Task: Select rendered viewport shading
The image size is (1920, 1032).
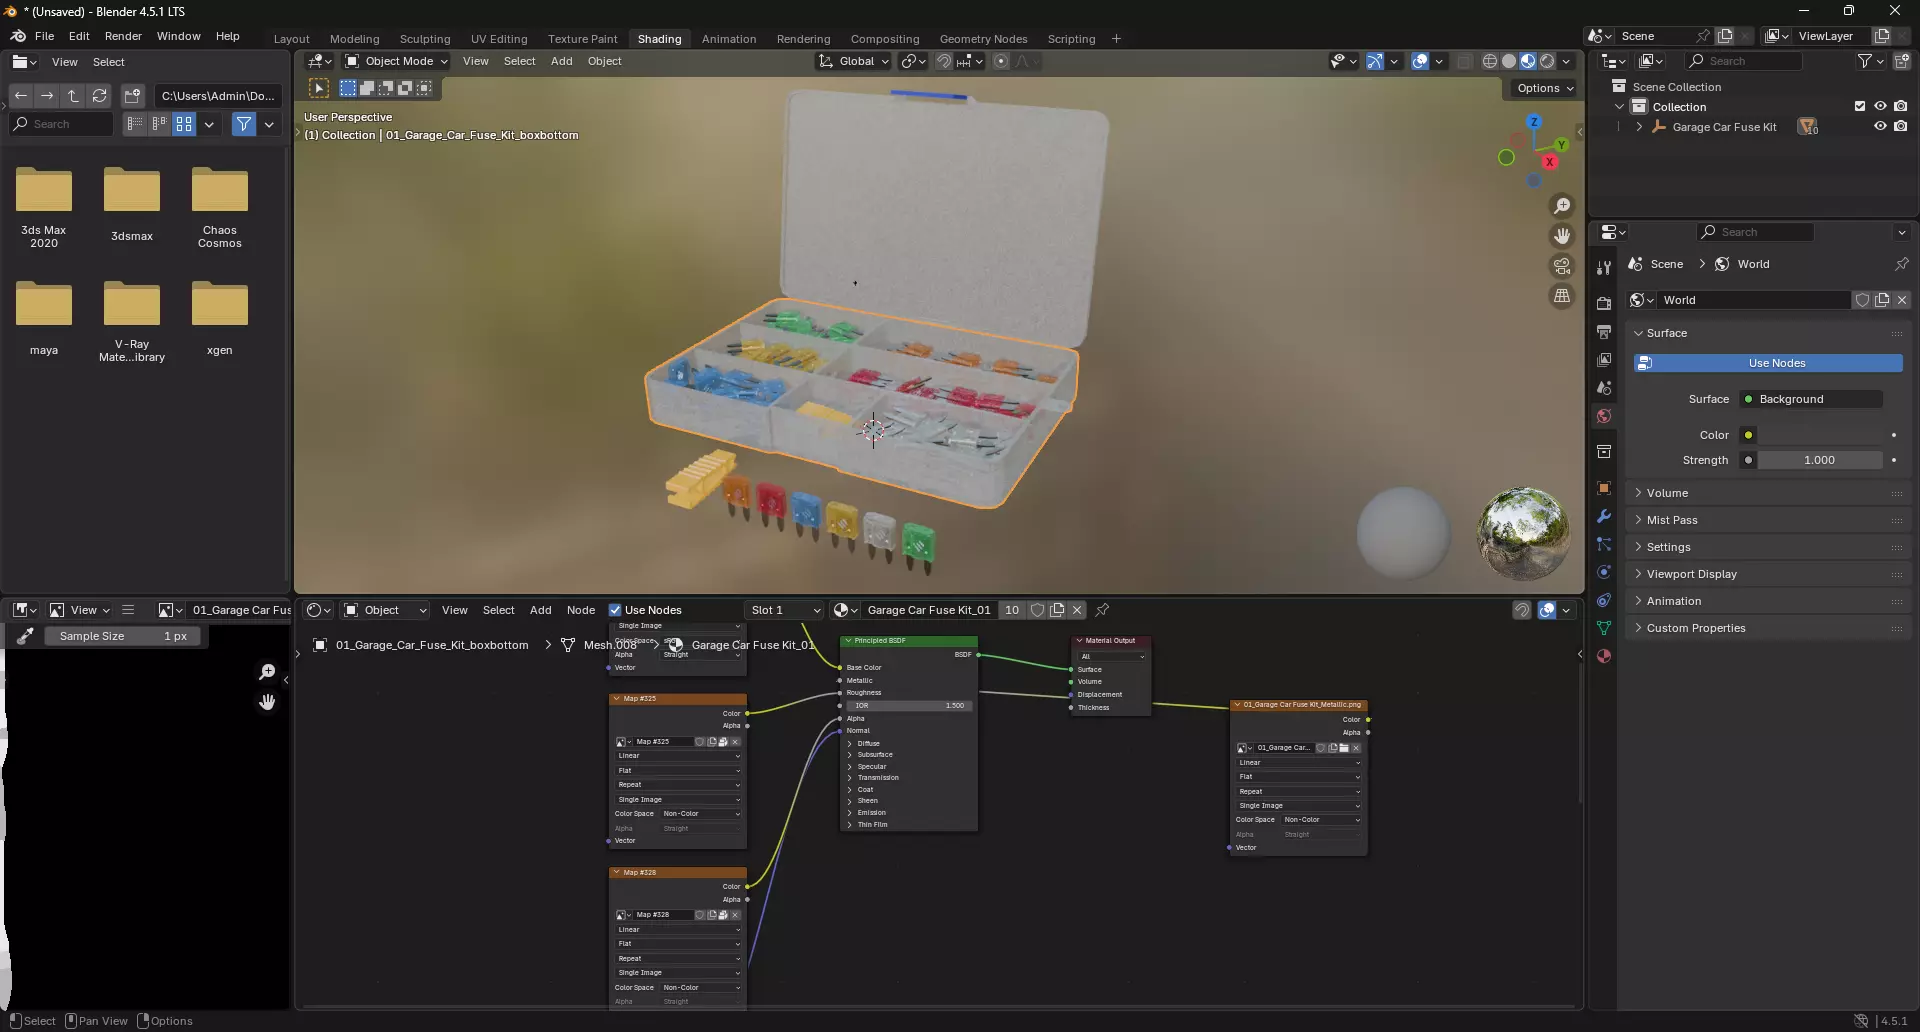Action: pyautogui.click(x=1547, y=61)
